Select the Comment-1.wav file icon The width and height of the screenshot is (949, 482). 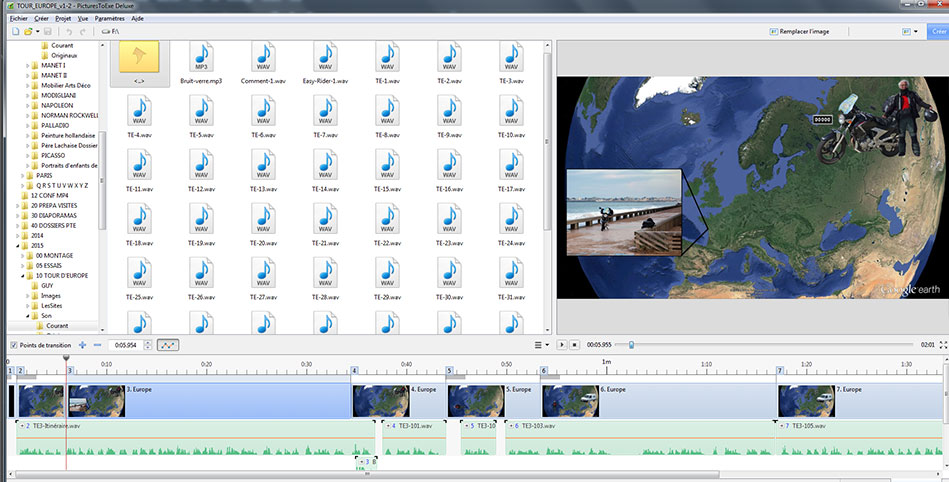pyautogui.click(x=263, y=58)
